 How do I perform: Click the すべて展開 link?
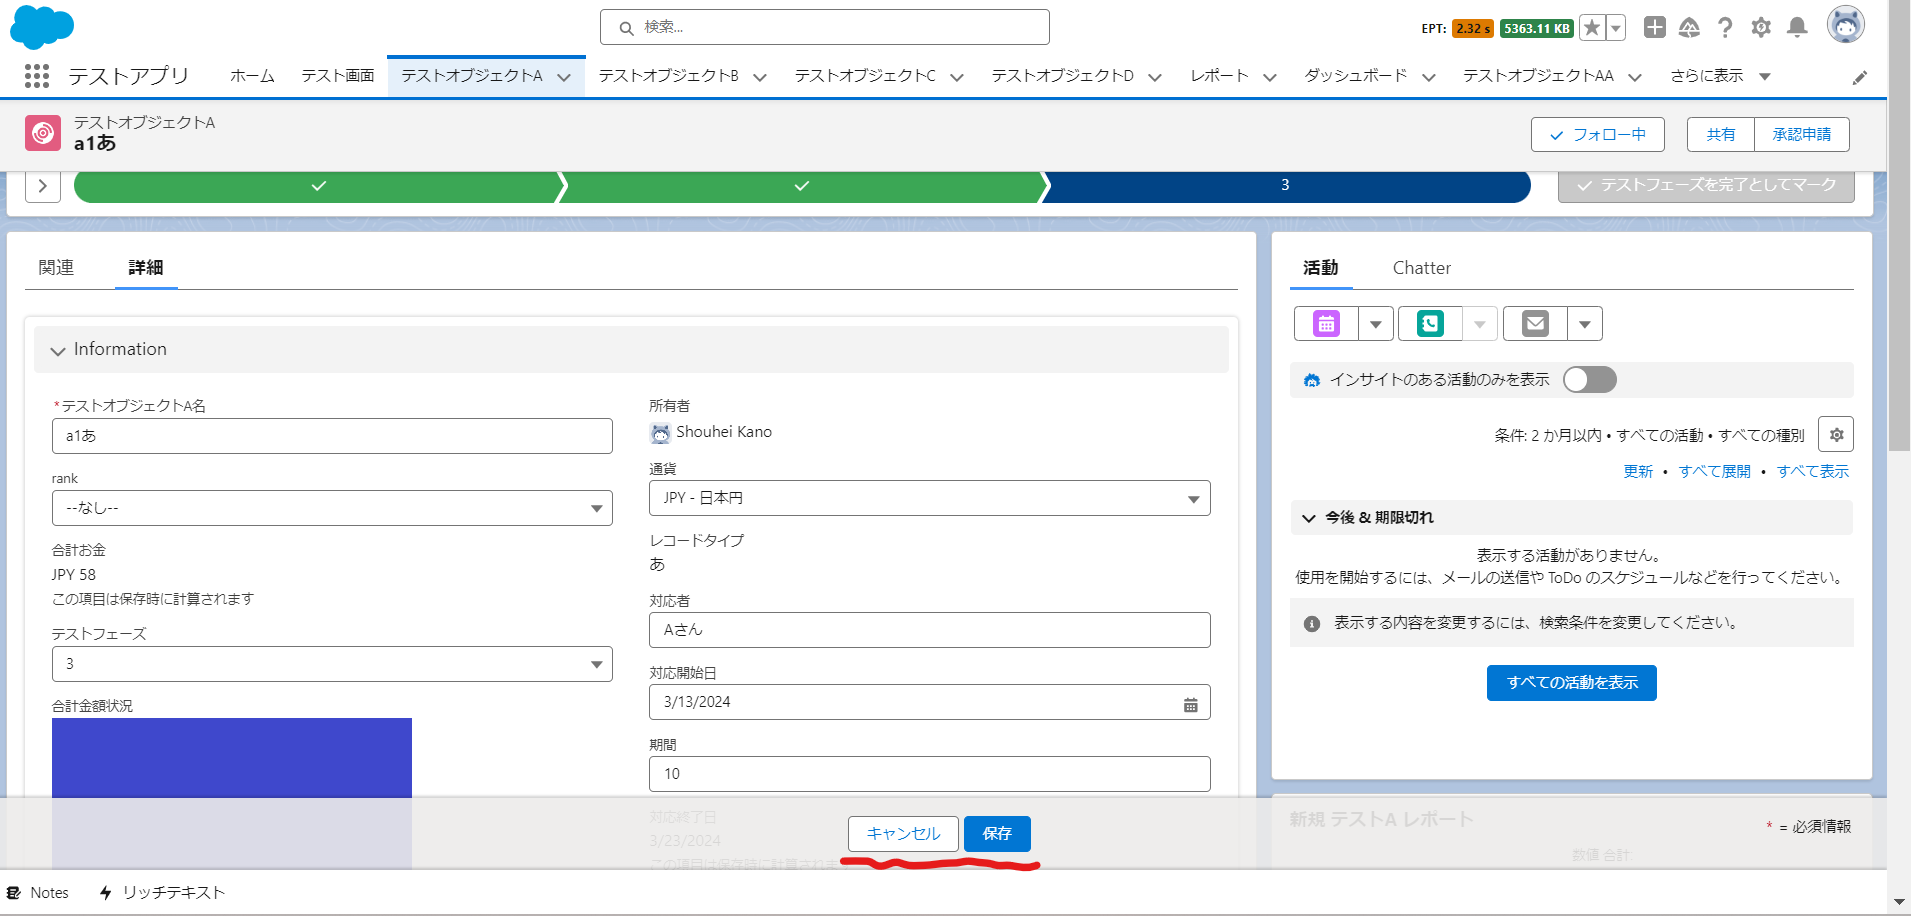1714,472
